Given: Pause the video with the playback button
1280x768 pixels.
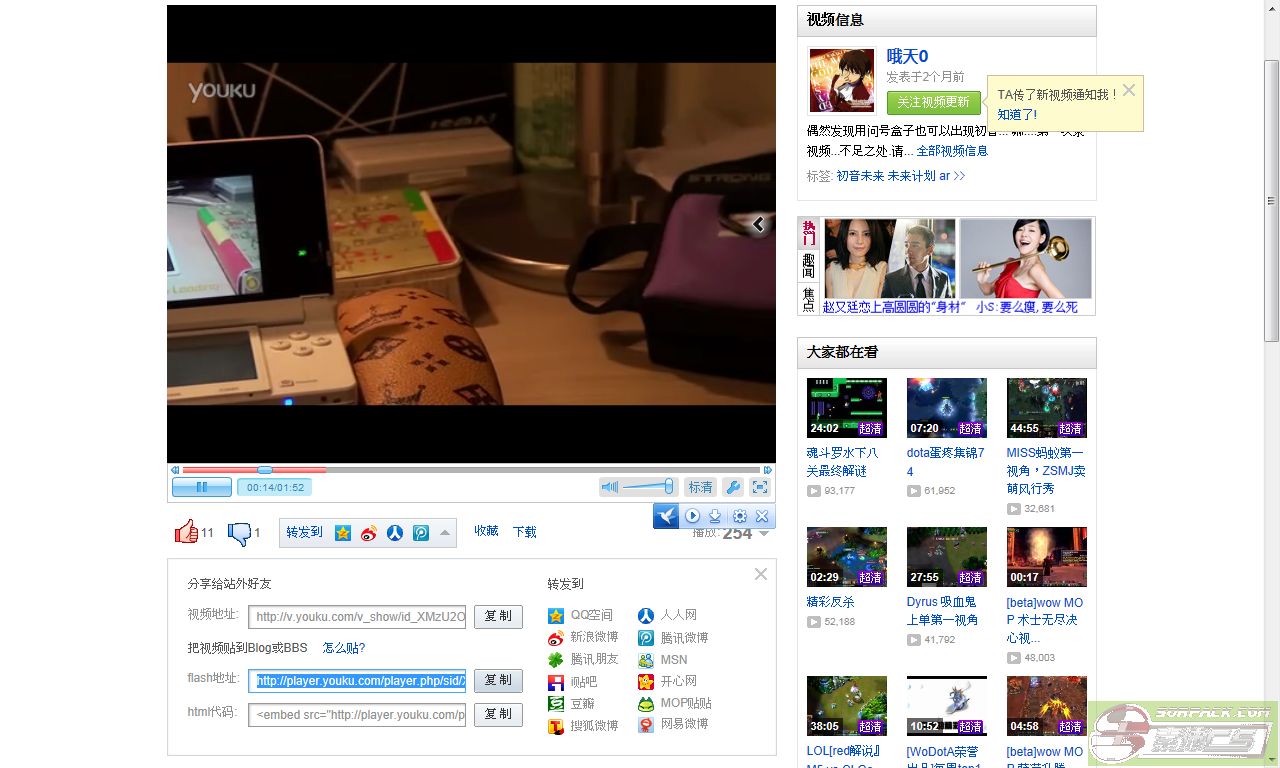Looking at the screenshot, I should [201, 487].
